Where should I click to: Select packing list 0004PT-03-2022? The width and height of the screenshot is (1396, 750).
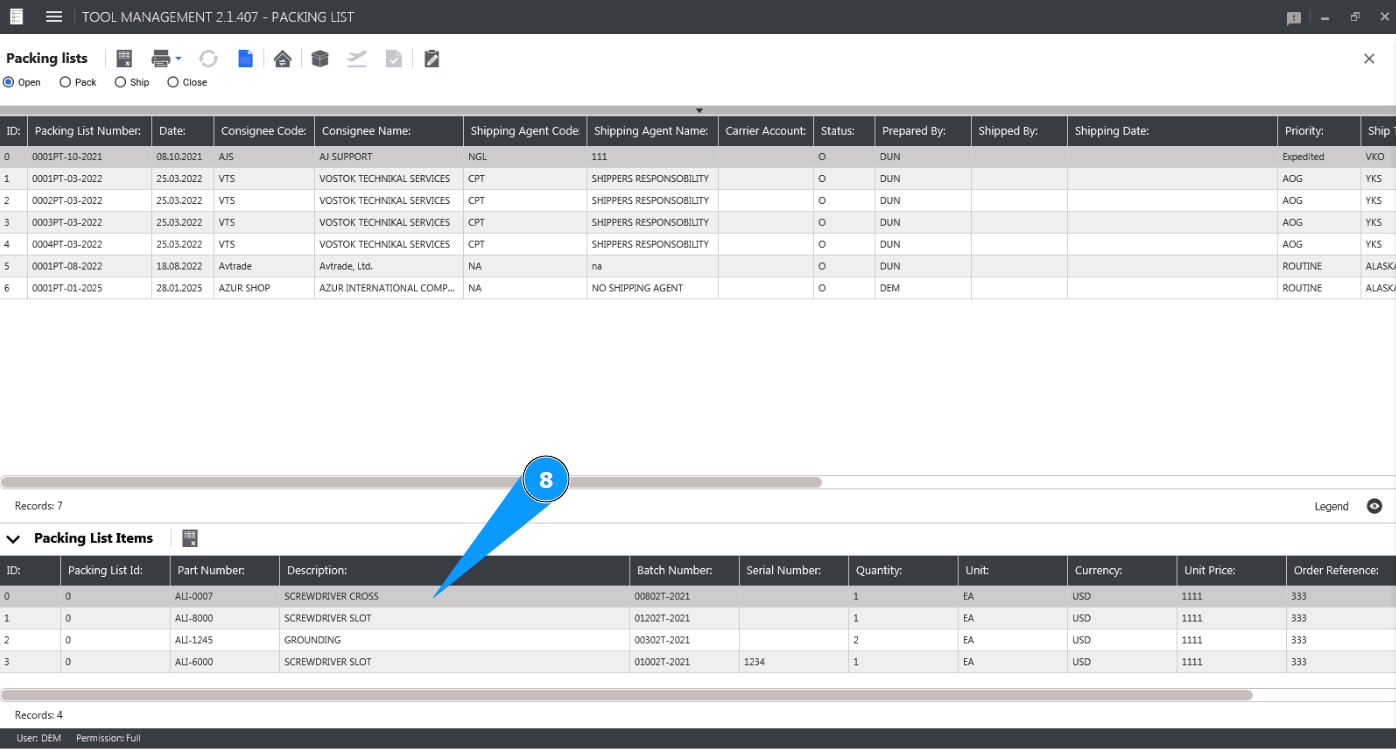point(698,245)
